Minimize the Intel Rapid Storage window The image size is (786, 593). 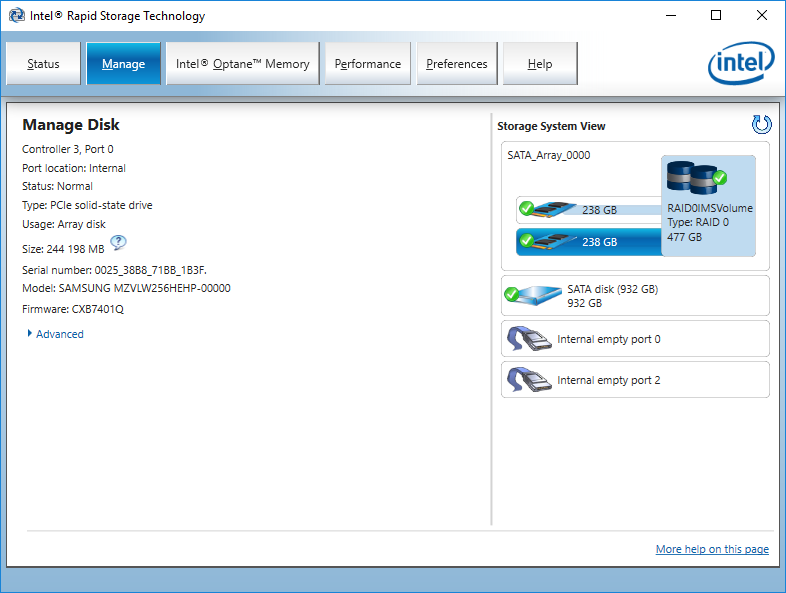coord(671,16)
